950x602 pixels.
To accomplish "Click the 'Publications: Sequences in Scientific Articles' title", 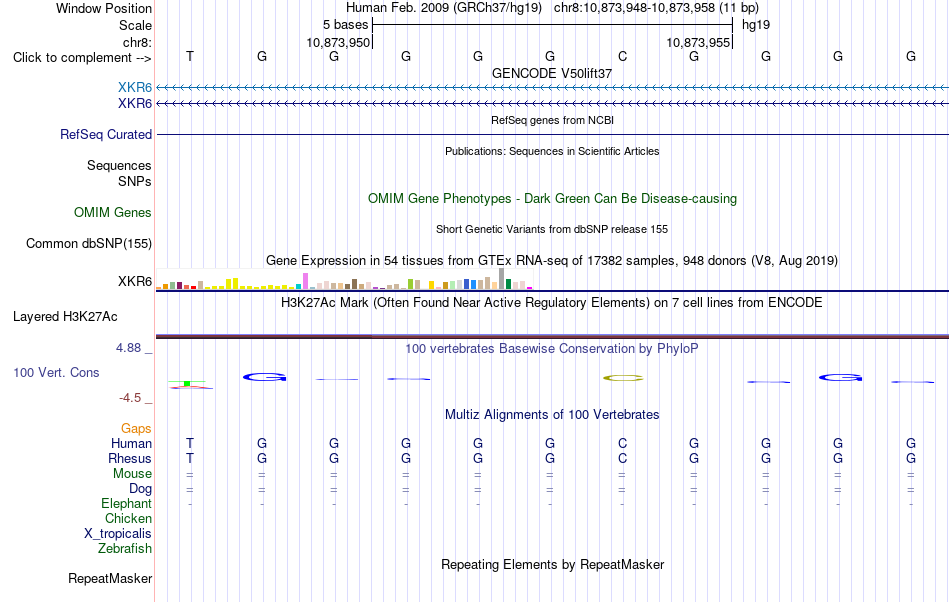I will click(552, 151).
